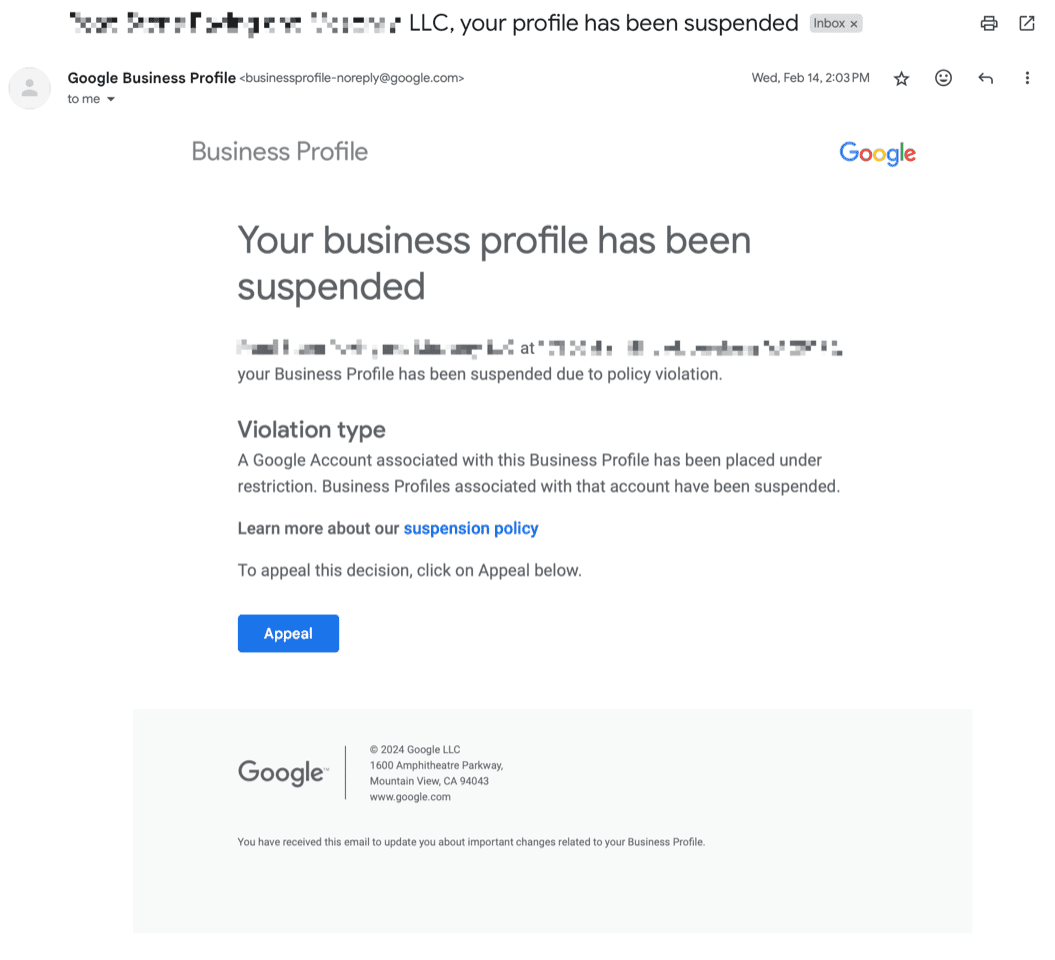Expand the "to me" recipient details arrow
1055x960 pixels.
pyautogui.click(x=111, y=99)
